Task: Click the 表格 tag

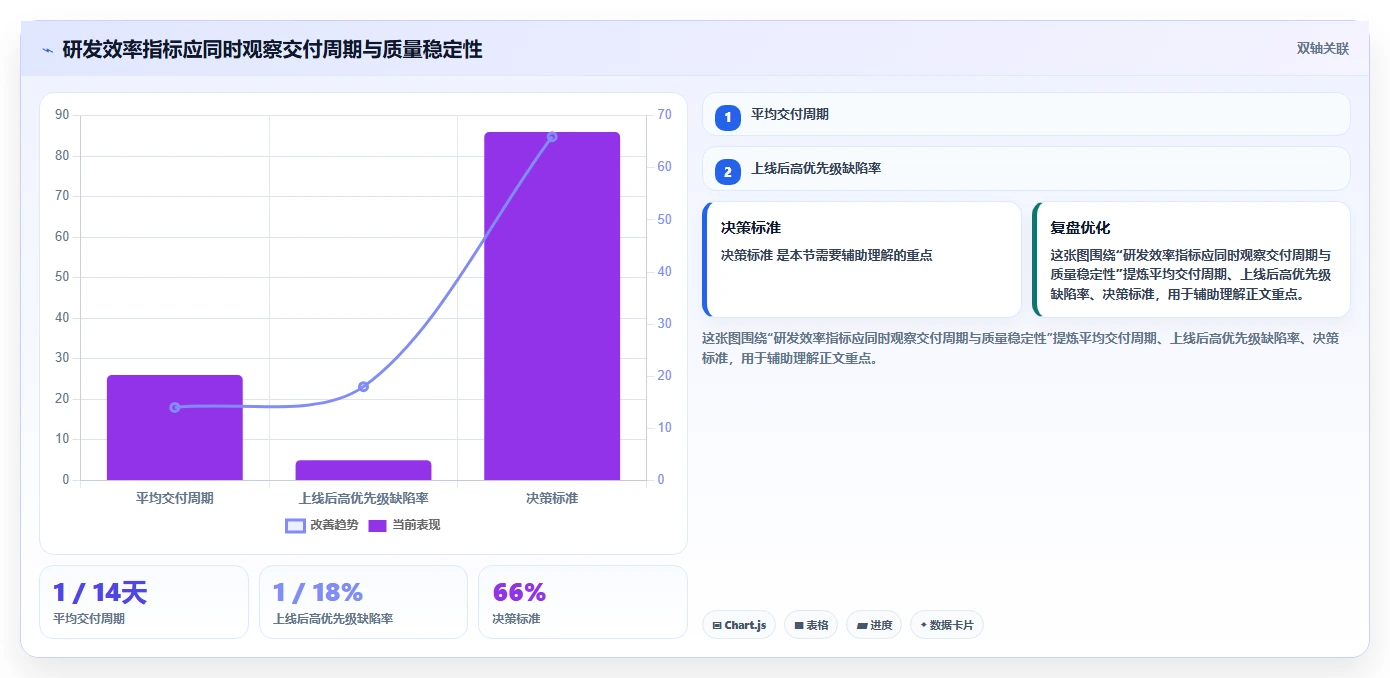Action: [811, 625]
